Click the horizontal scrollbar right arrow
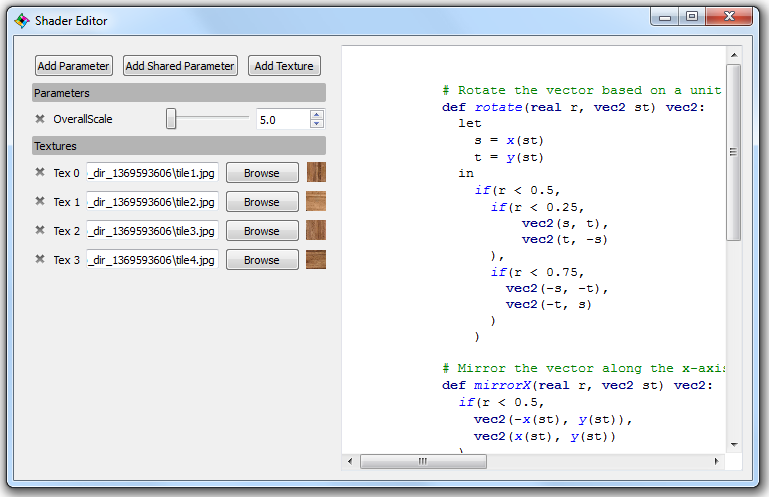This screenshot has height=497, width=769. [x=715, y=462]
